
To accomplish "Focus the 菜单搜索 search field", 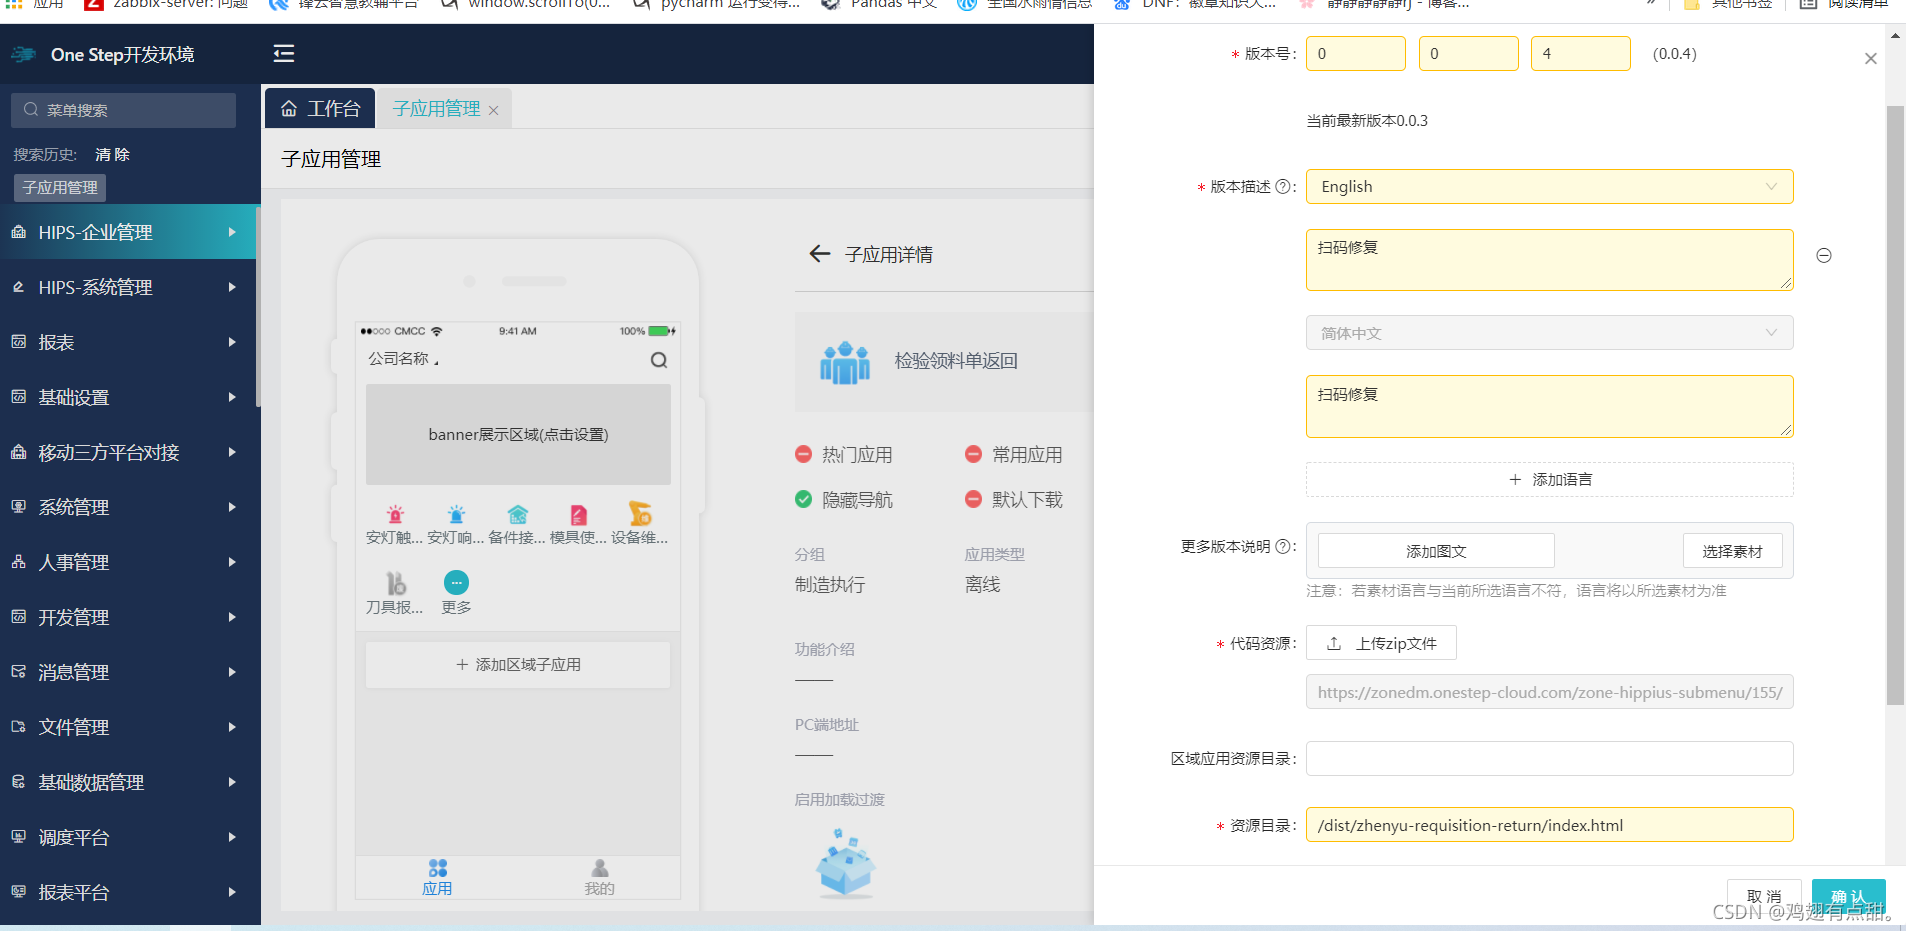I will click(124, 110).
